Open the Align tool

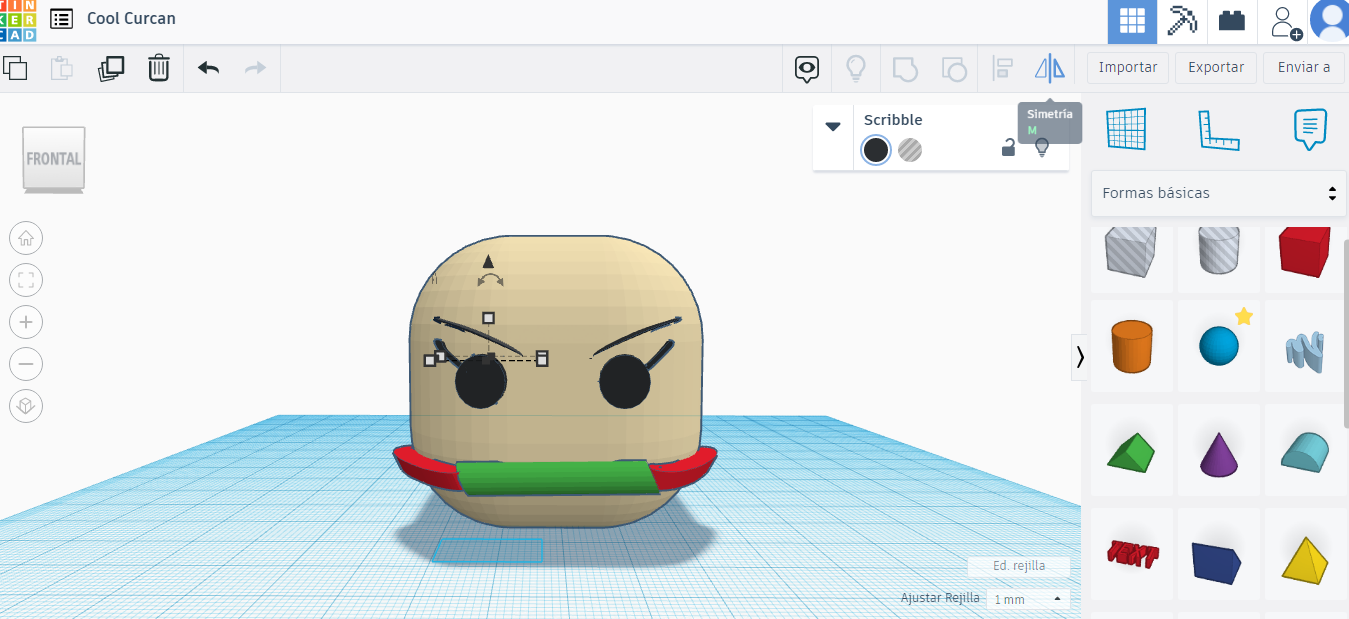(x=1002, y=68)
